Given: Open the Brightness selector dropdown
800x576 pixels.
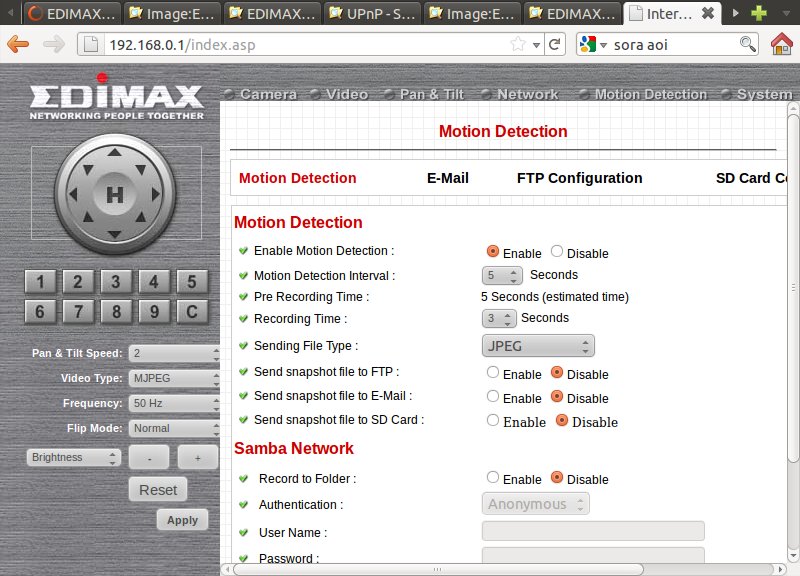Looking at the screenshot, I should pyautogui.click(x=74, y=457).
